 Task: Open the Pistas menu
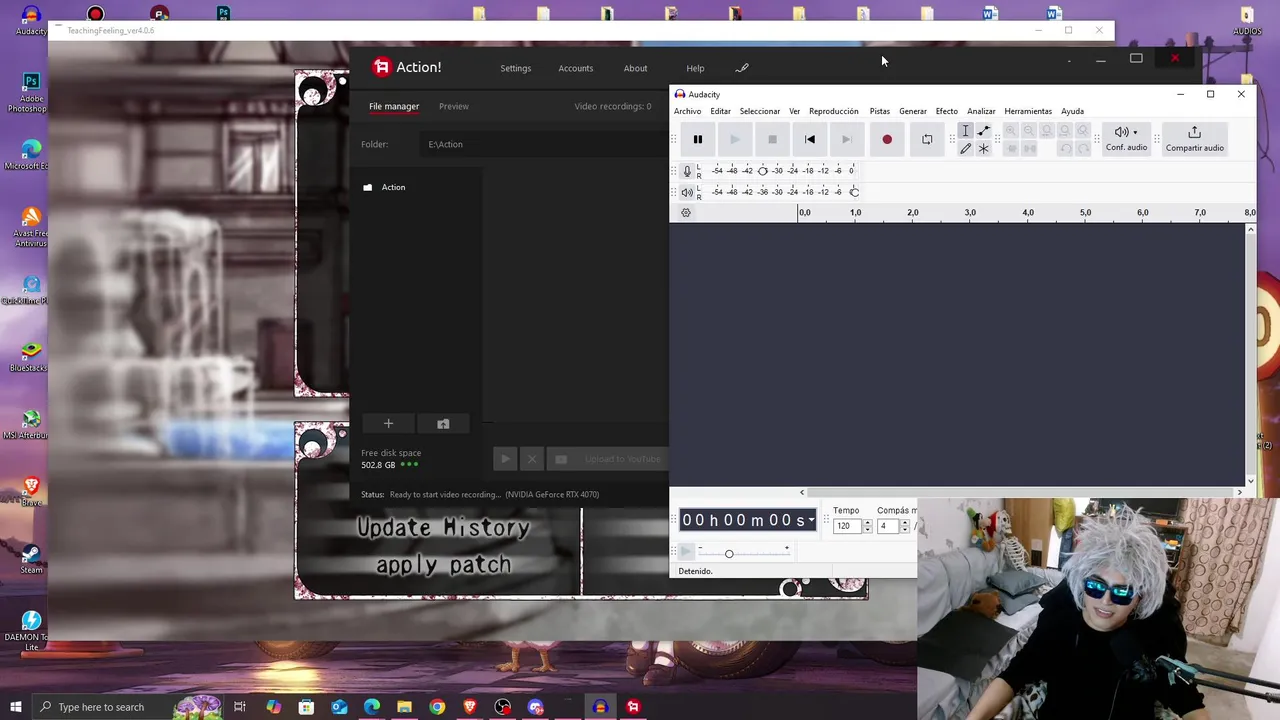[879, 111]
